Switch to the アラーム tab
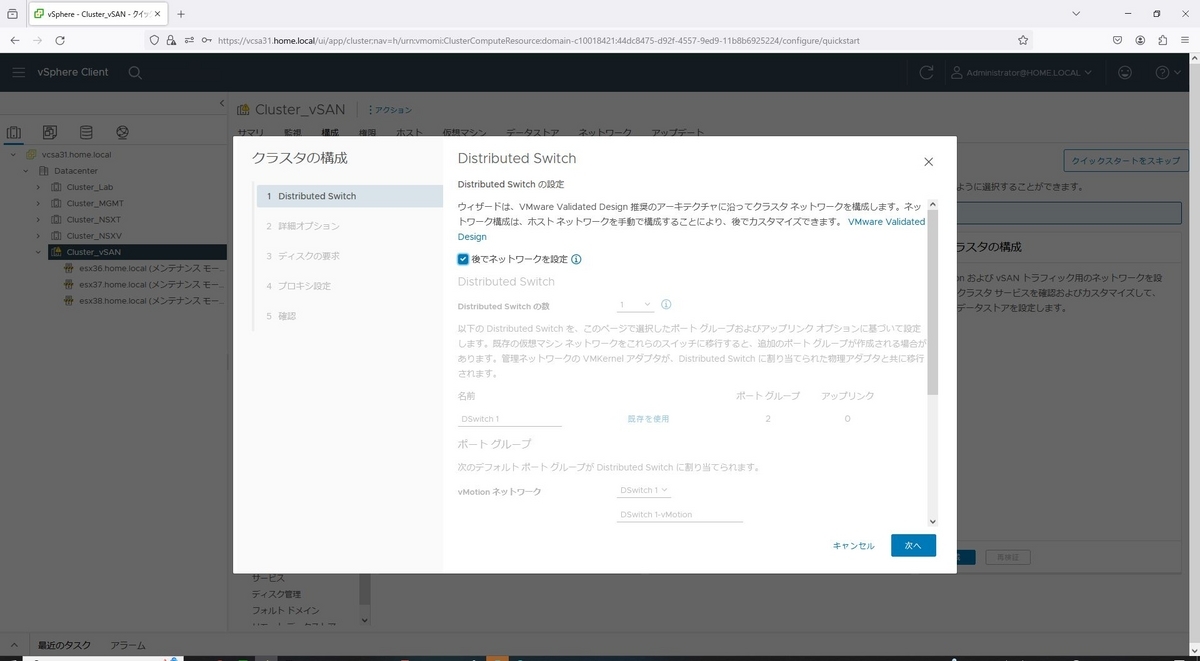 [x=127, y=645]
